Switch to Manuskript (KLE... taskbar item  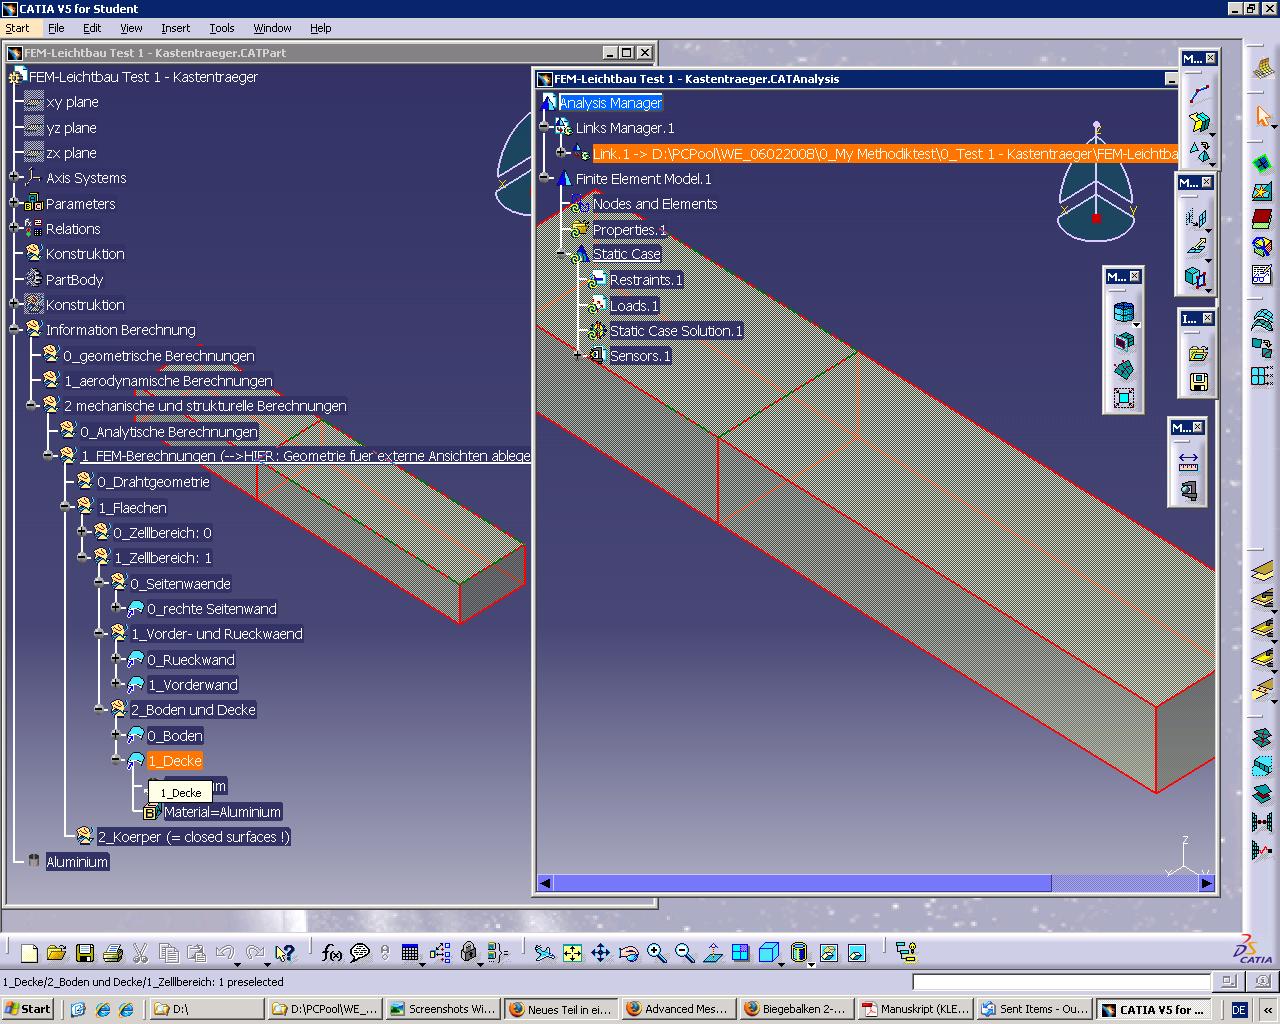point(914,1009)
